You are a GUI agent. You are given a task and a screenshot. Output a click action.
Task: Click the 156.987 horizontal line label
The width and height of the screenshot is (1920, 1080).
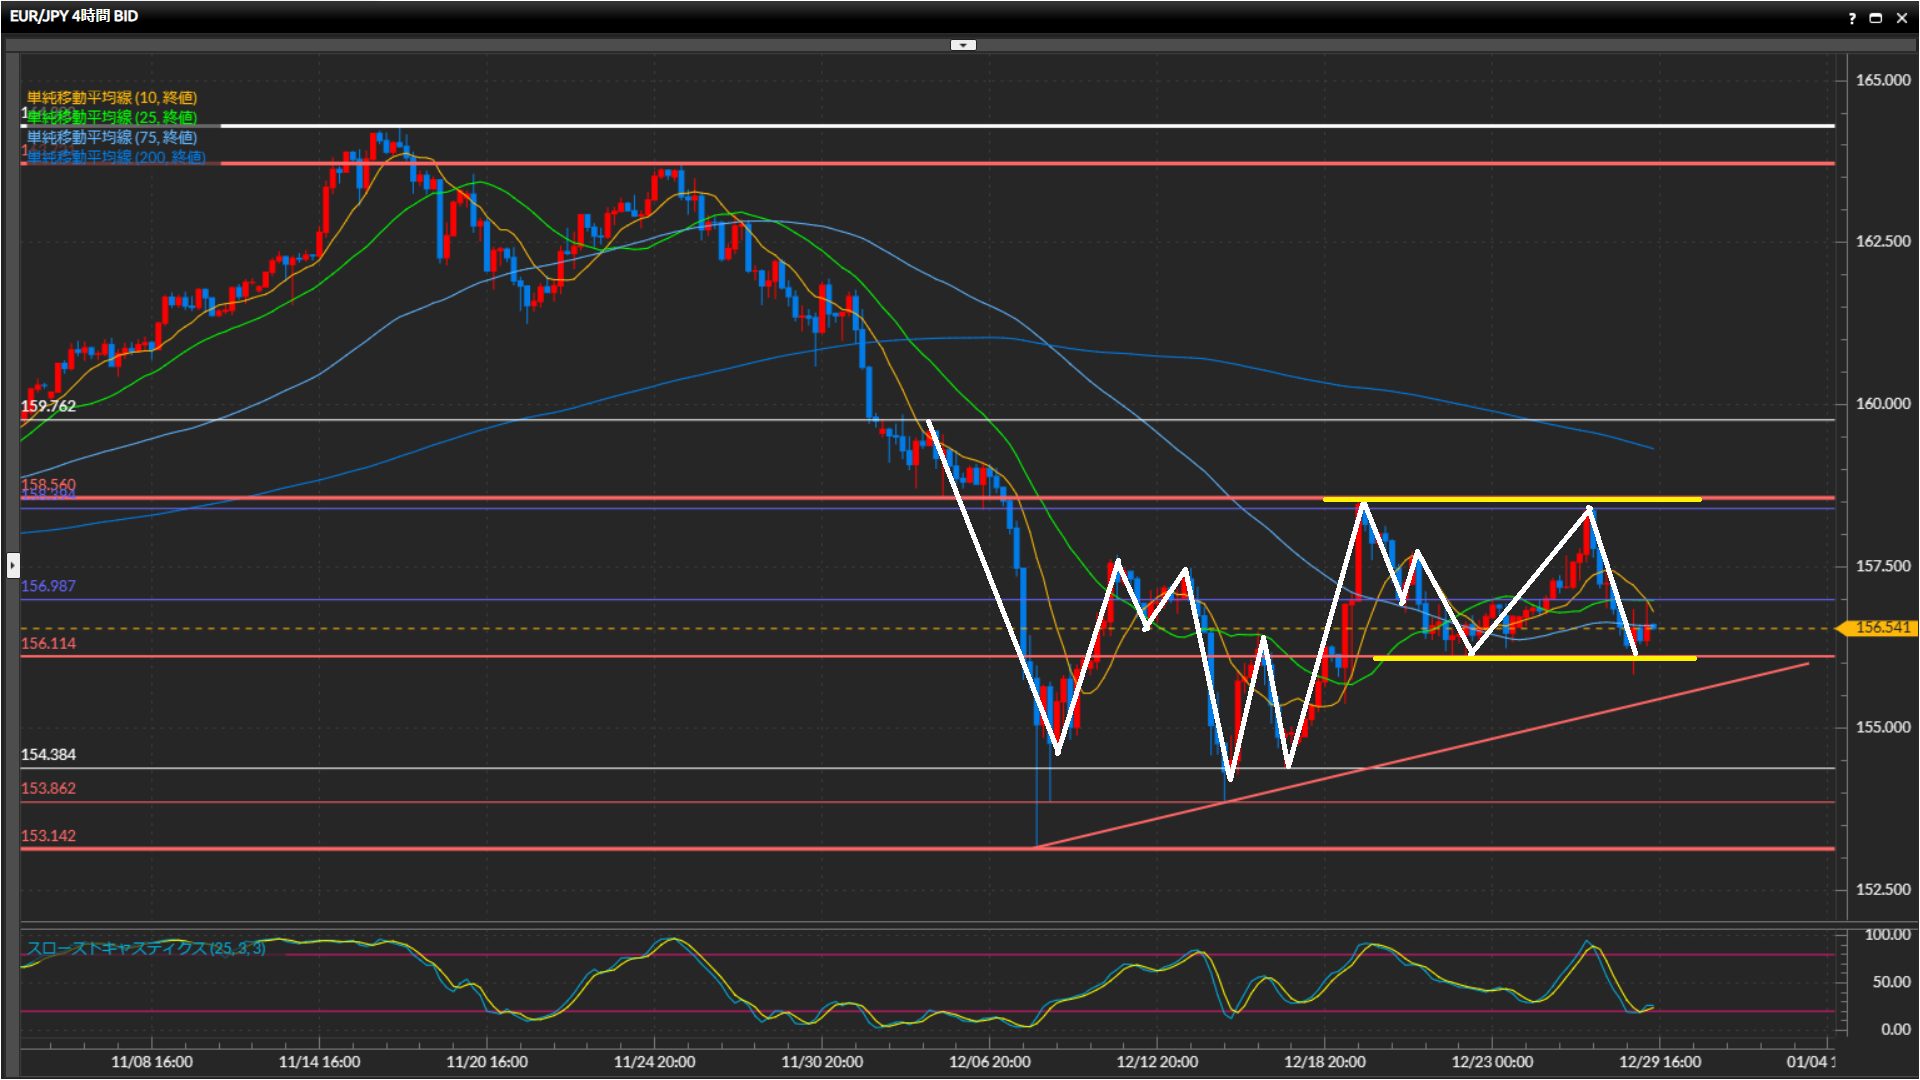point(48,586)
